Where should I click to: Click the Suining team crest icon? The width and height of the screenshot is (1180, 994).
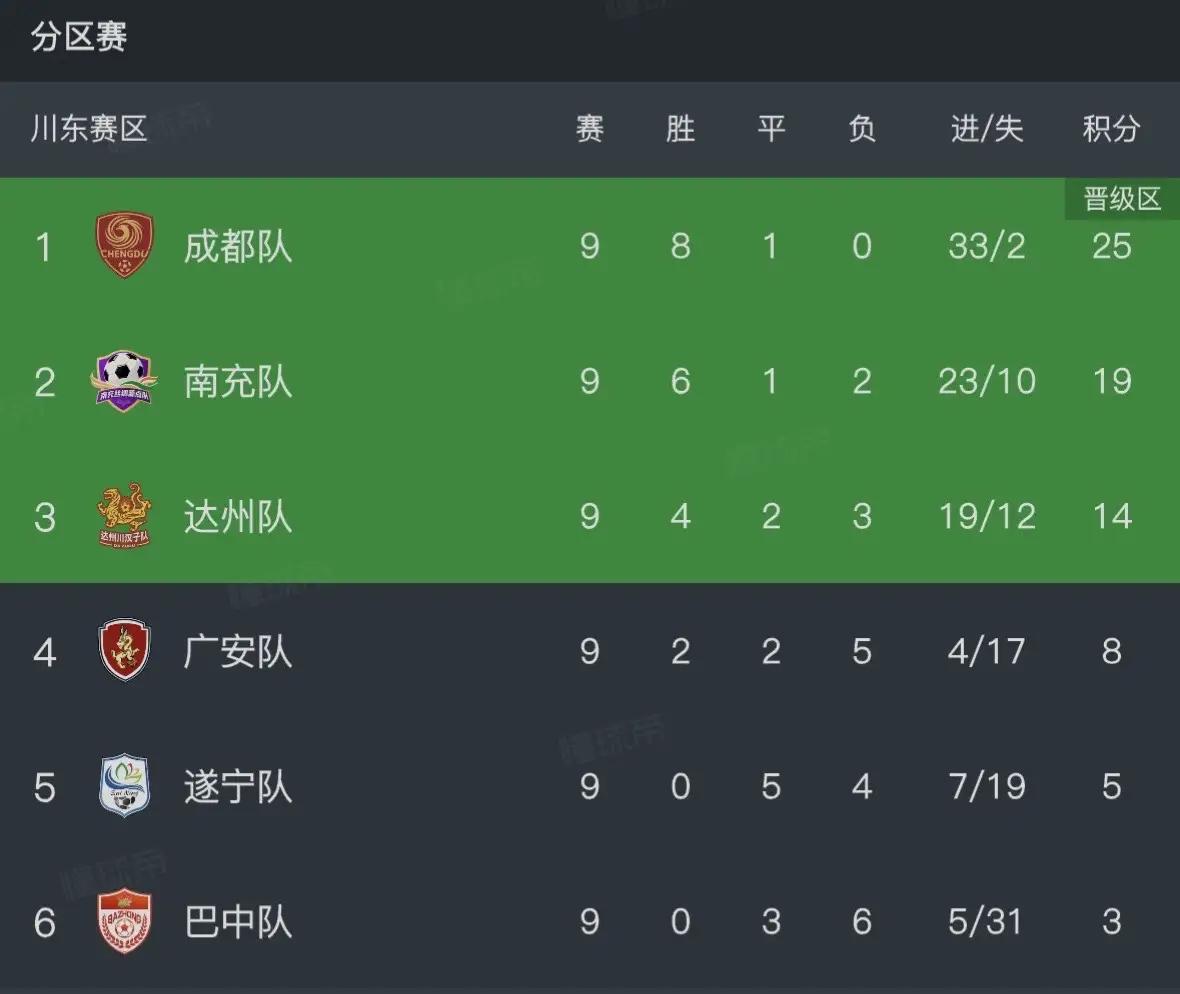[x=124, y=786]
